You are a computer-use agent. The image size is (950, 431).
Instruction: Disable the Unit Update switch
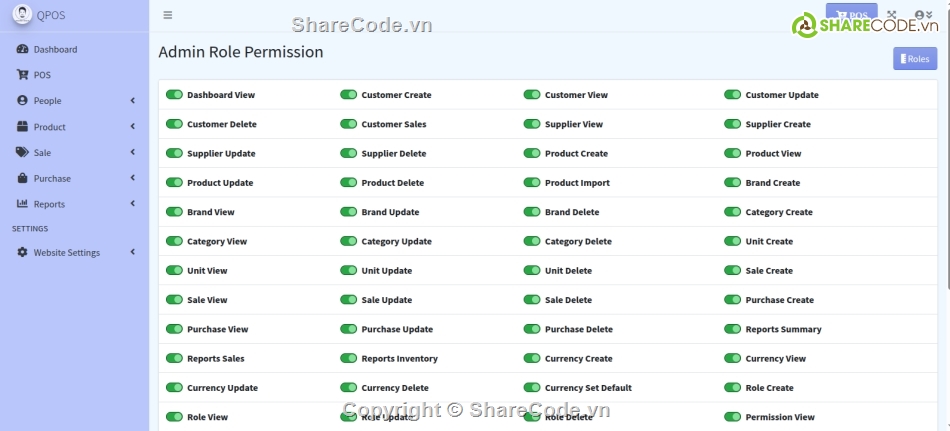(348, 270)
